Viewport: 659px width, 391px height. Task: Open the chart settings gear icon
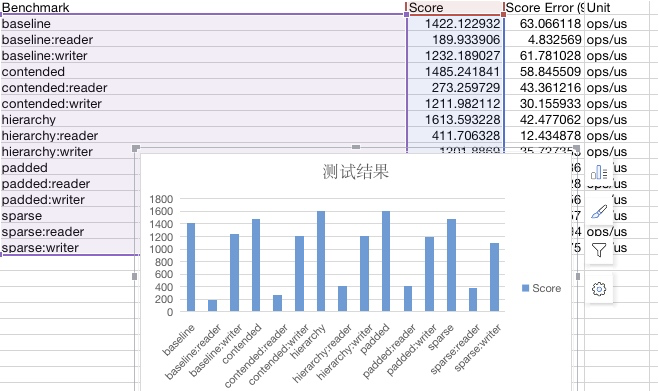click(598, 289)
